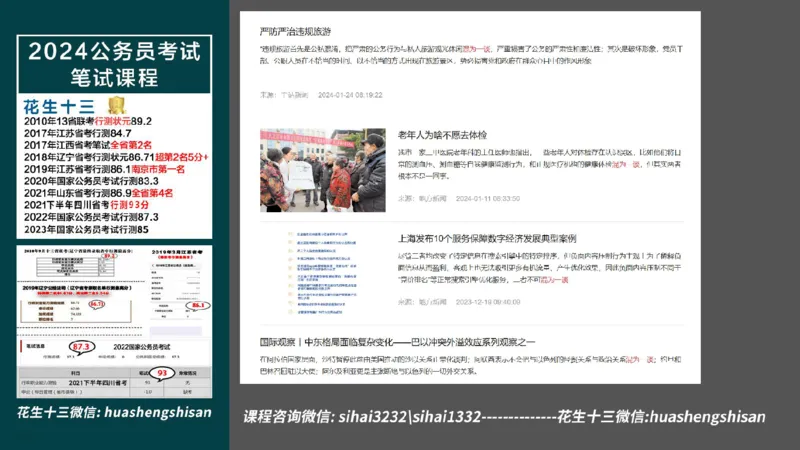This screenshot has width=800, height=450.
Task: Click the line 2020年国家公务员考试行测83.3
Action: (91, 181)
